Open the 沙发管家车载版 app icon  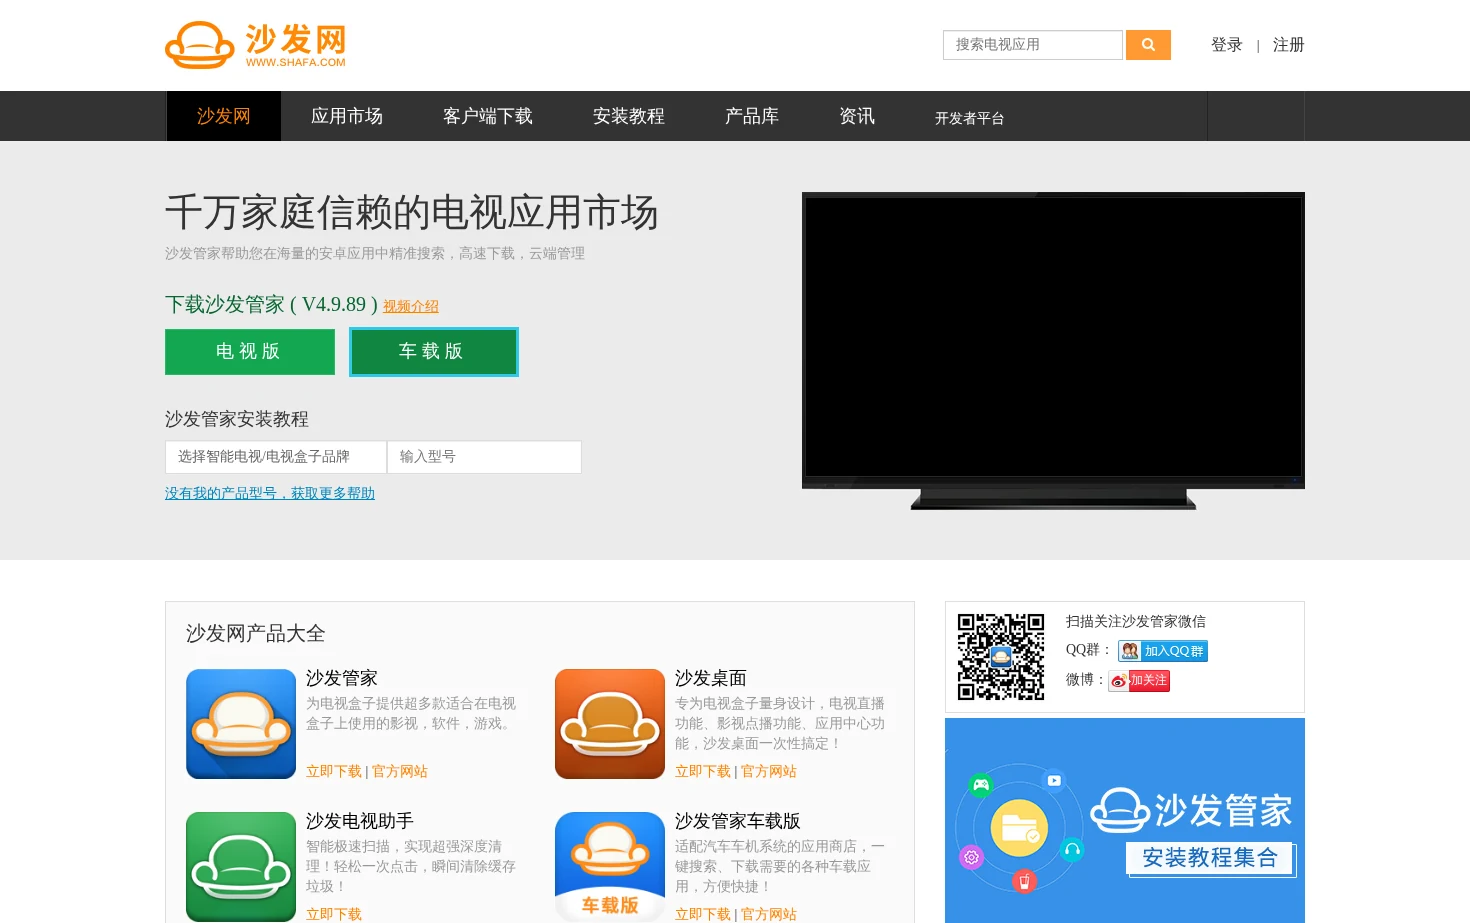(x=610, y=866)
